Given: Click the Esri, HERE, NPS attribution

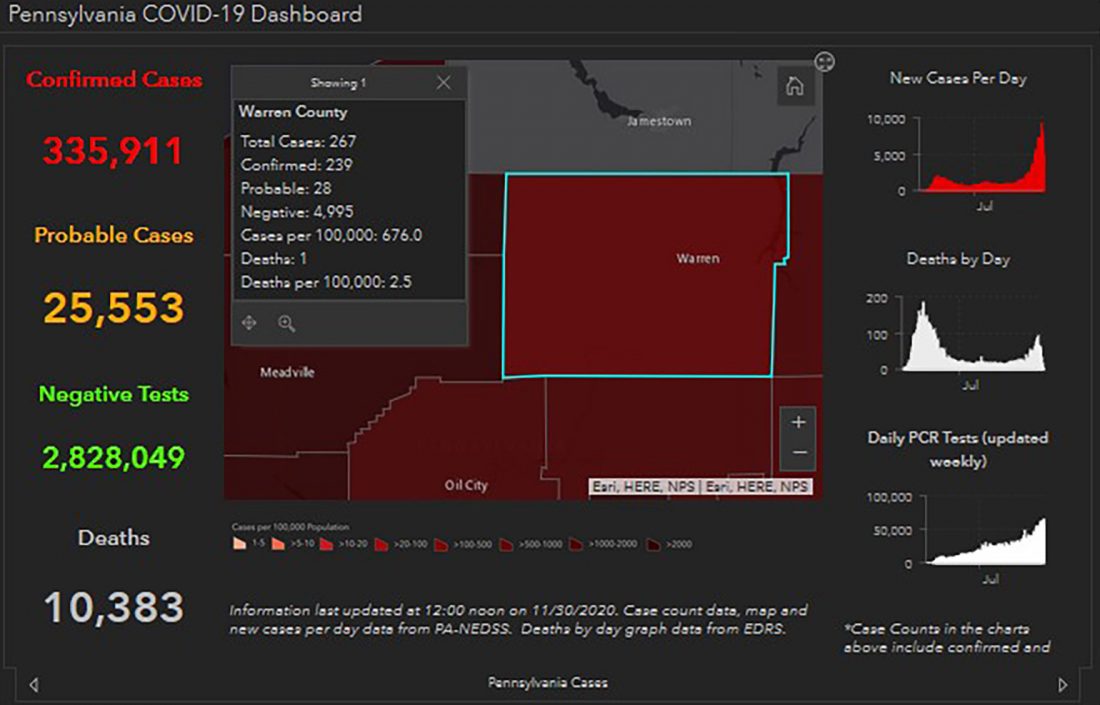Looking at the screenshot, I should pos(700,487).
